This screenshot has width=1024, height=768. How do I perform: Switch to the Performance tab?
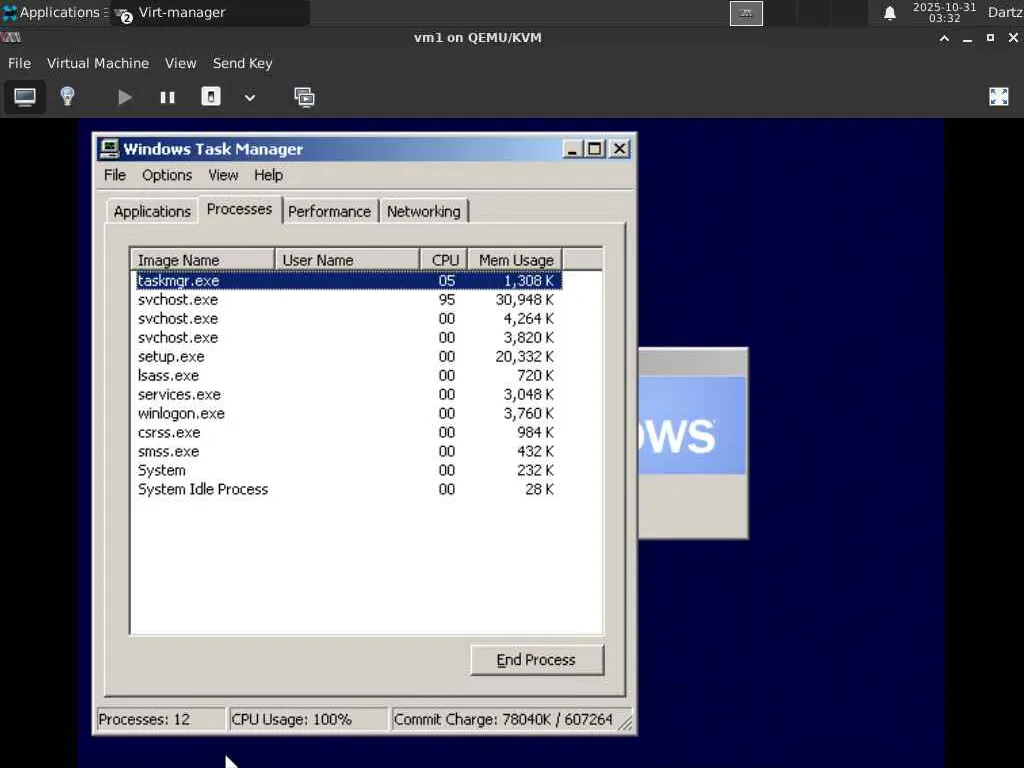pyautogui.click(x=329, y=212)
